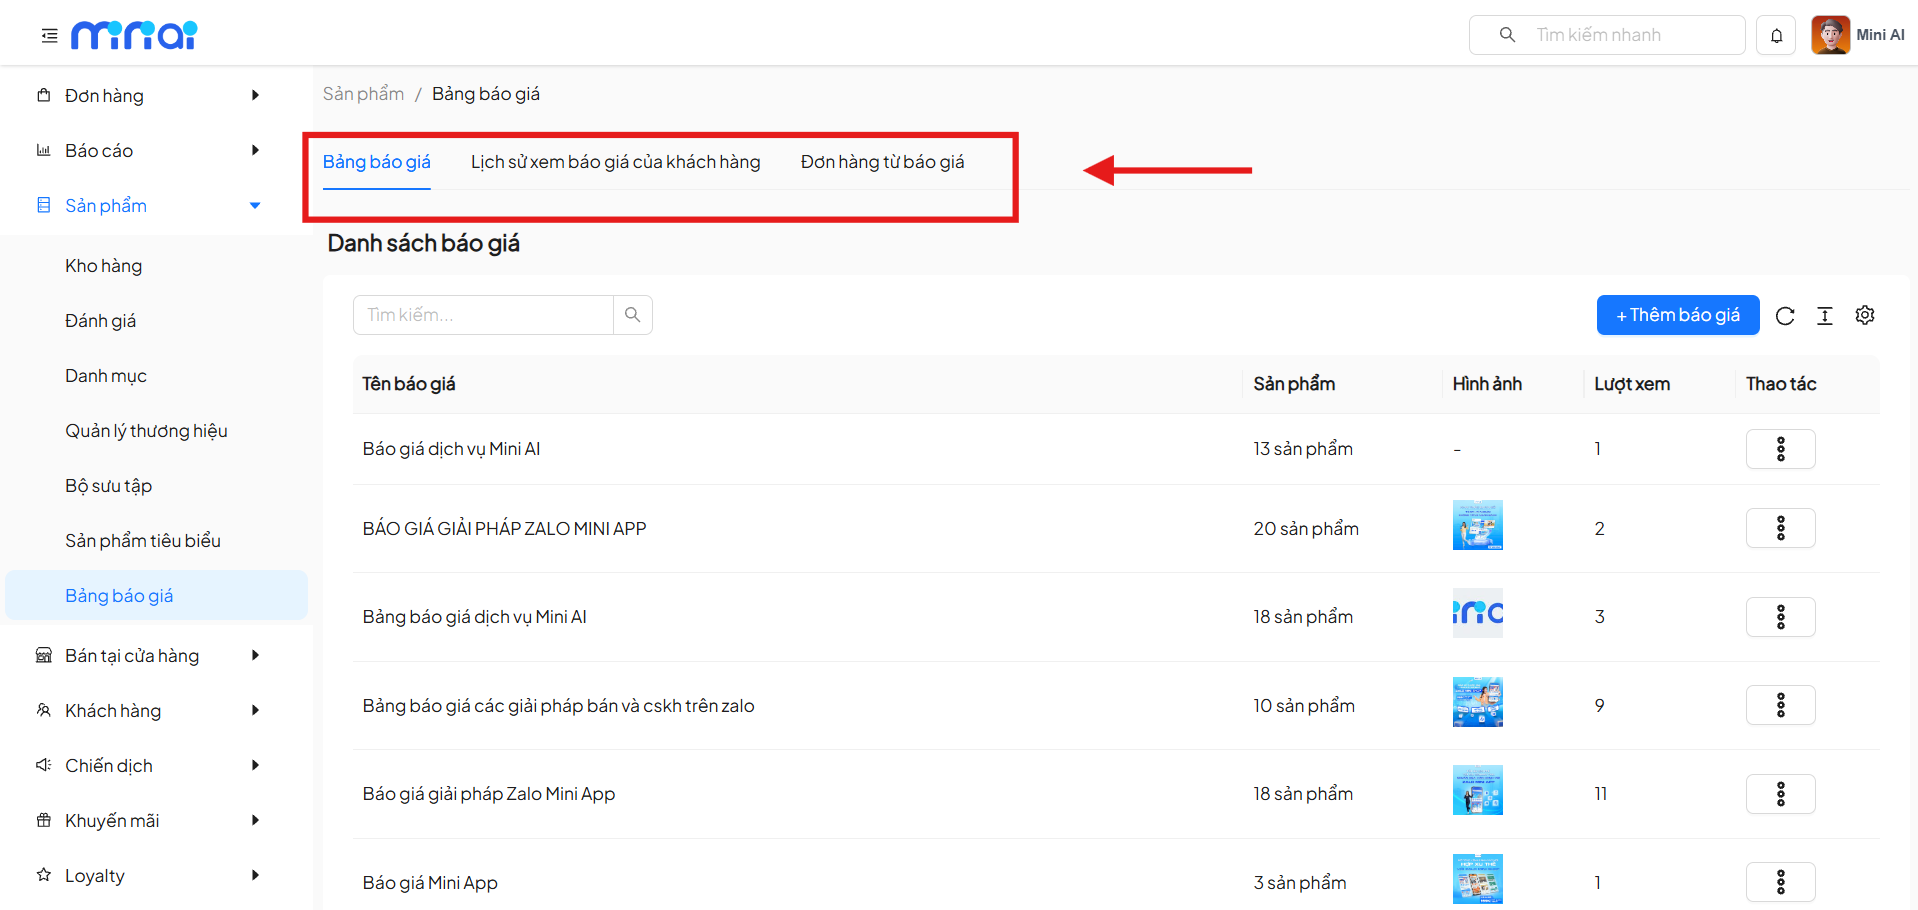Open thumbnail of BÁO GIÁ GIẢI PHÁP ZALO MINI APP
The image size is (1918, 910).
tap(1477, 526)
